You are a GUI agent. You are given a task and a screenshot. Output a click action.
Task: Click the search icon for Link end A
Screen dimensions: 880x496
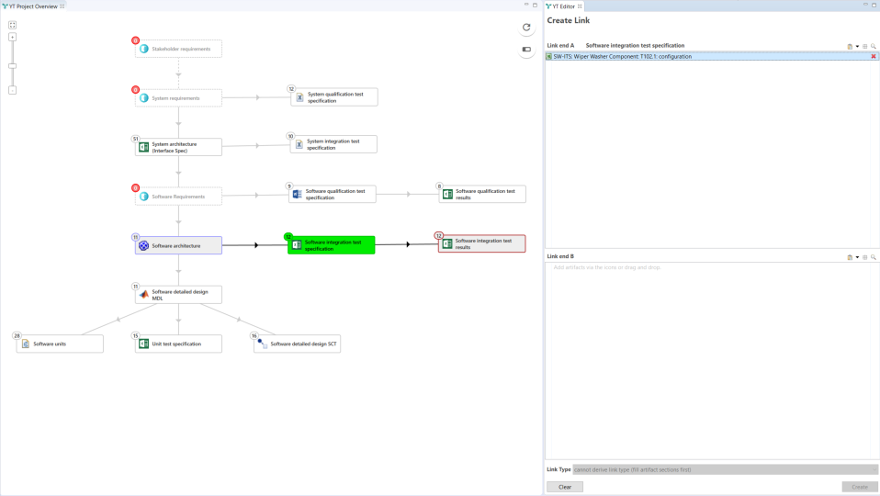[x=873, y=47]
